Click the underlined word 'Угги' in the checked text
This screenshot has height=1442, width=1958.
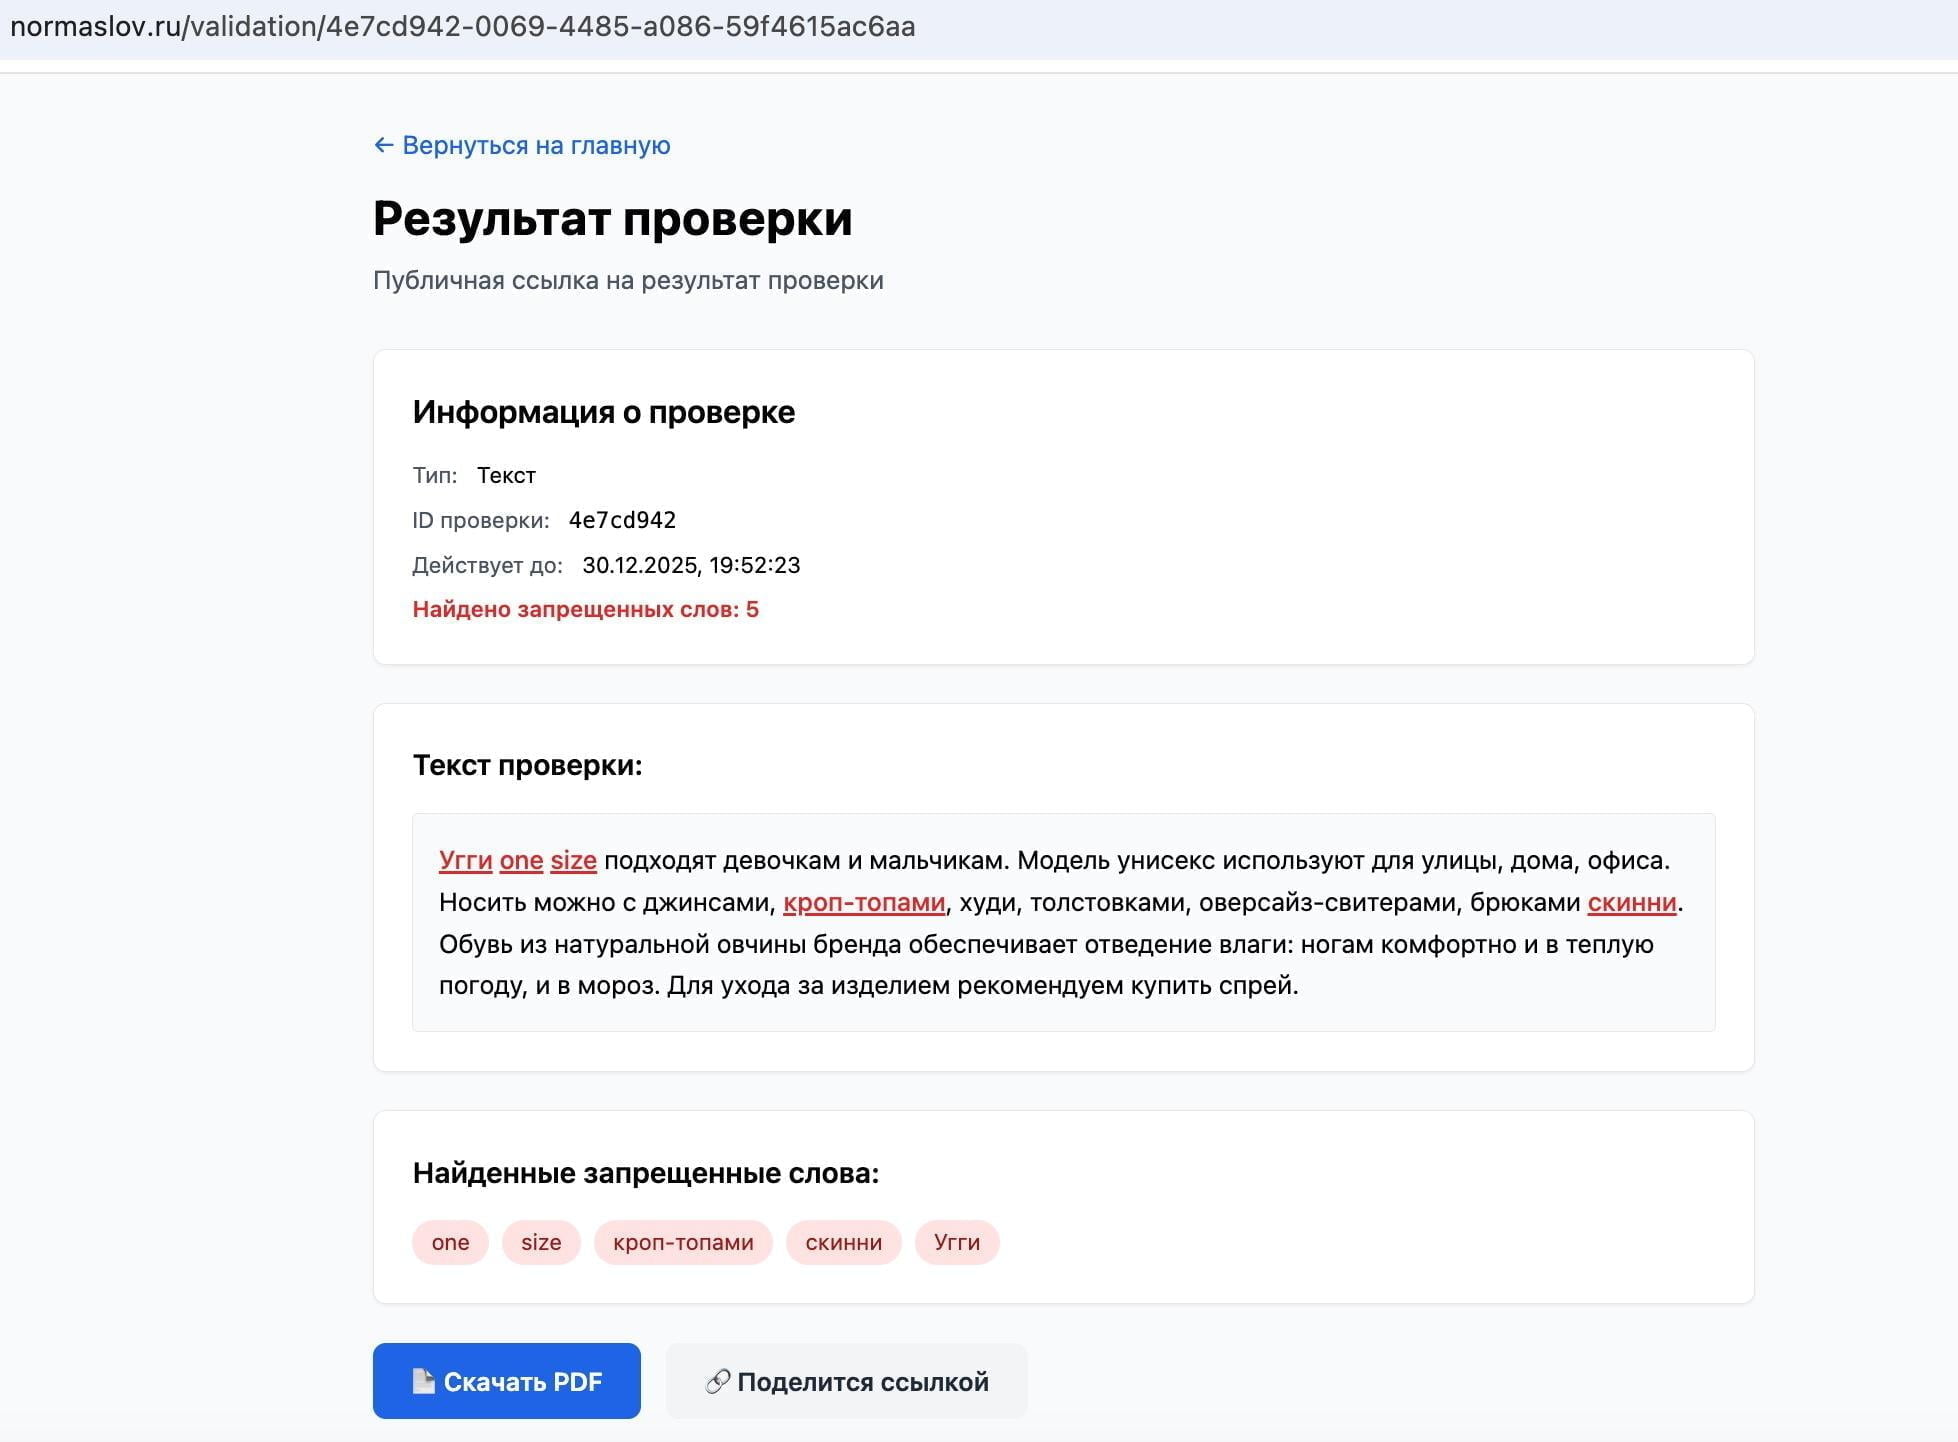point(465,860)
